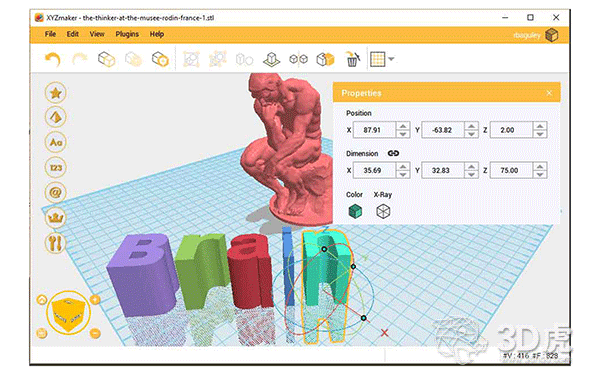This screenshot has height=375, width=600.
Task: Increase Position Z with up arrow
Action: pyautogui.click(x=540, y=126)
